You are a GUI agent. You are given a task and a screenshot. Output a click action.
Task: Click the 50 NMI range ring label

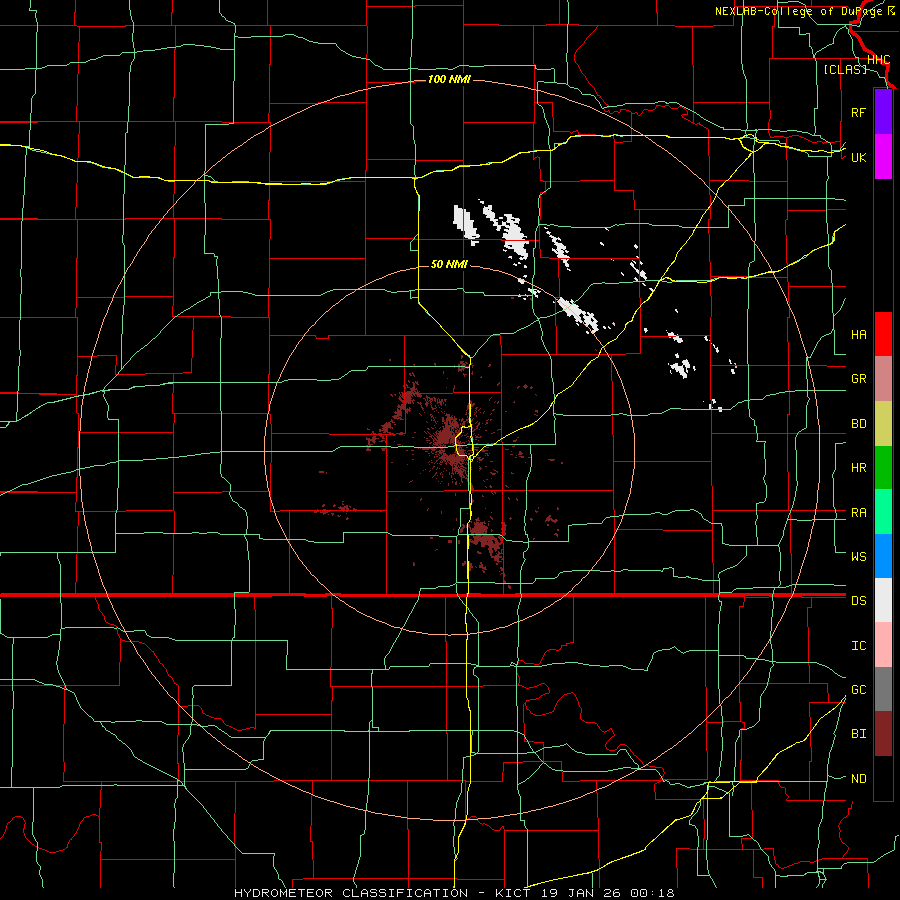[x=449, y=264]
